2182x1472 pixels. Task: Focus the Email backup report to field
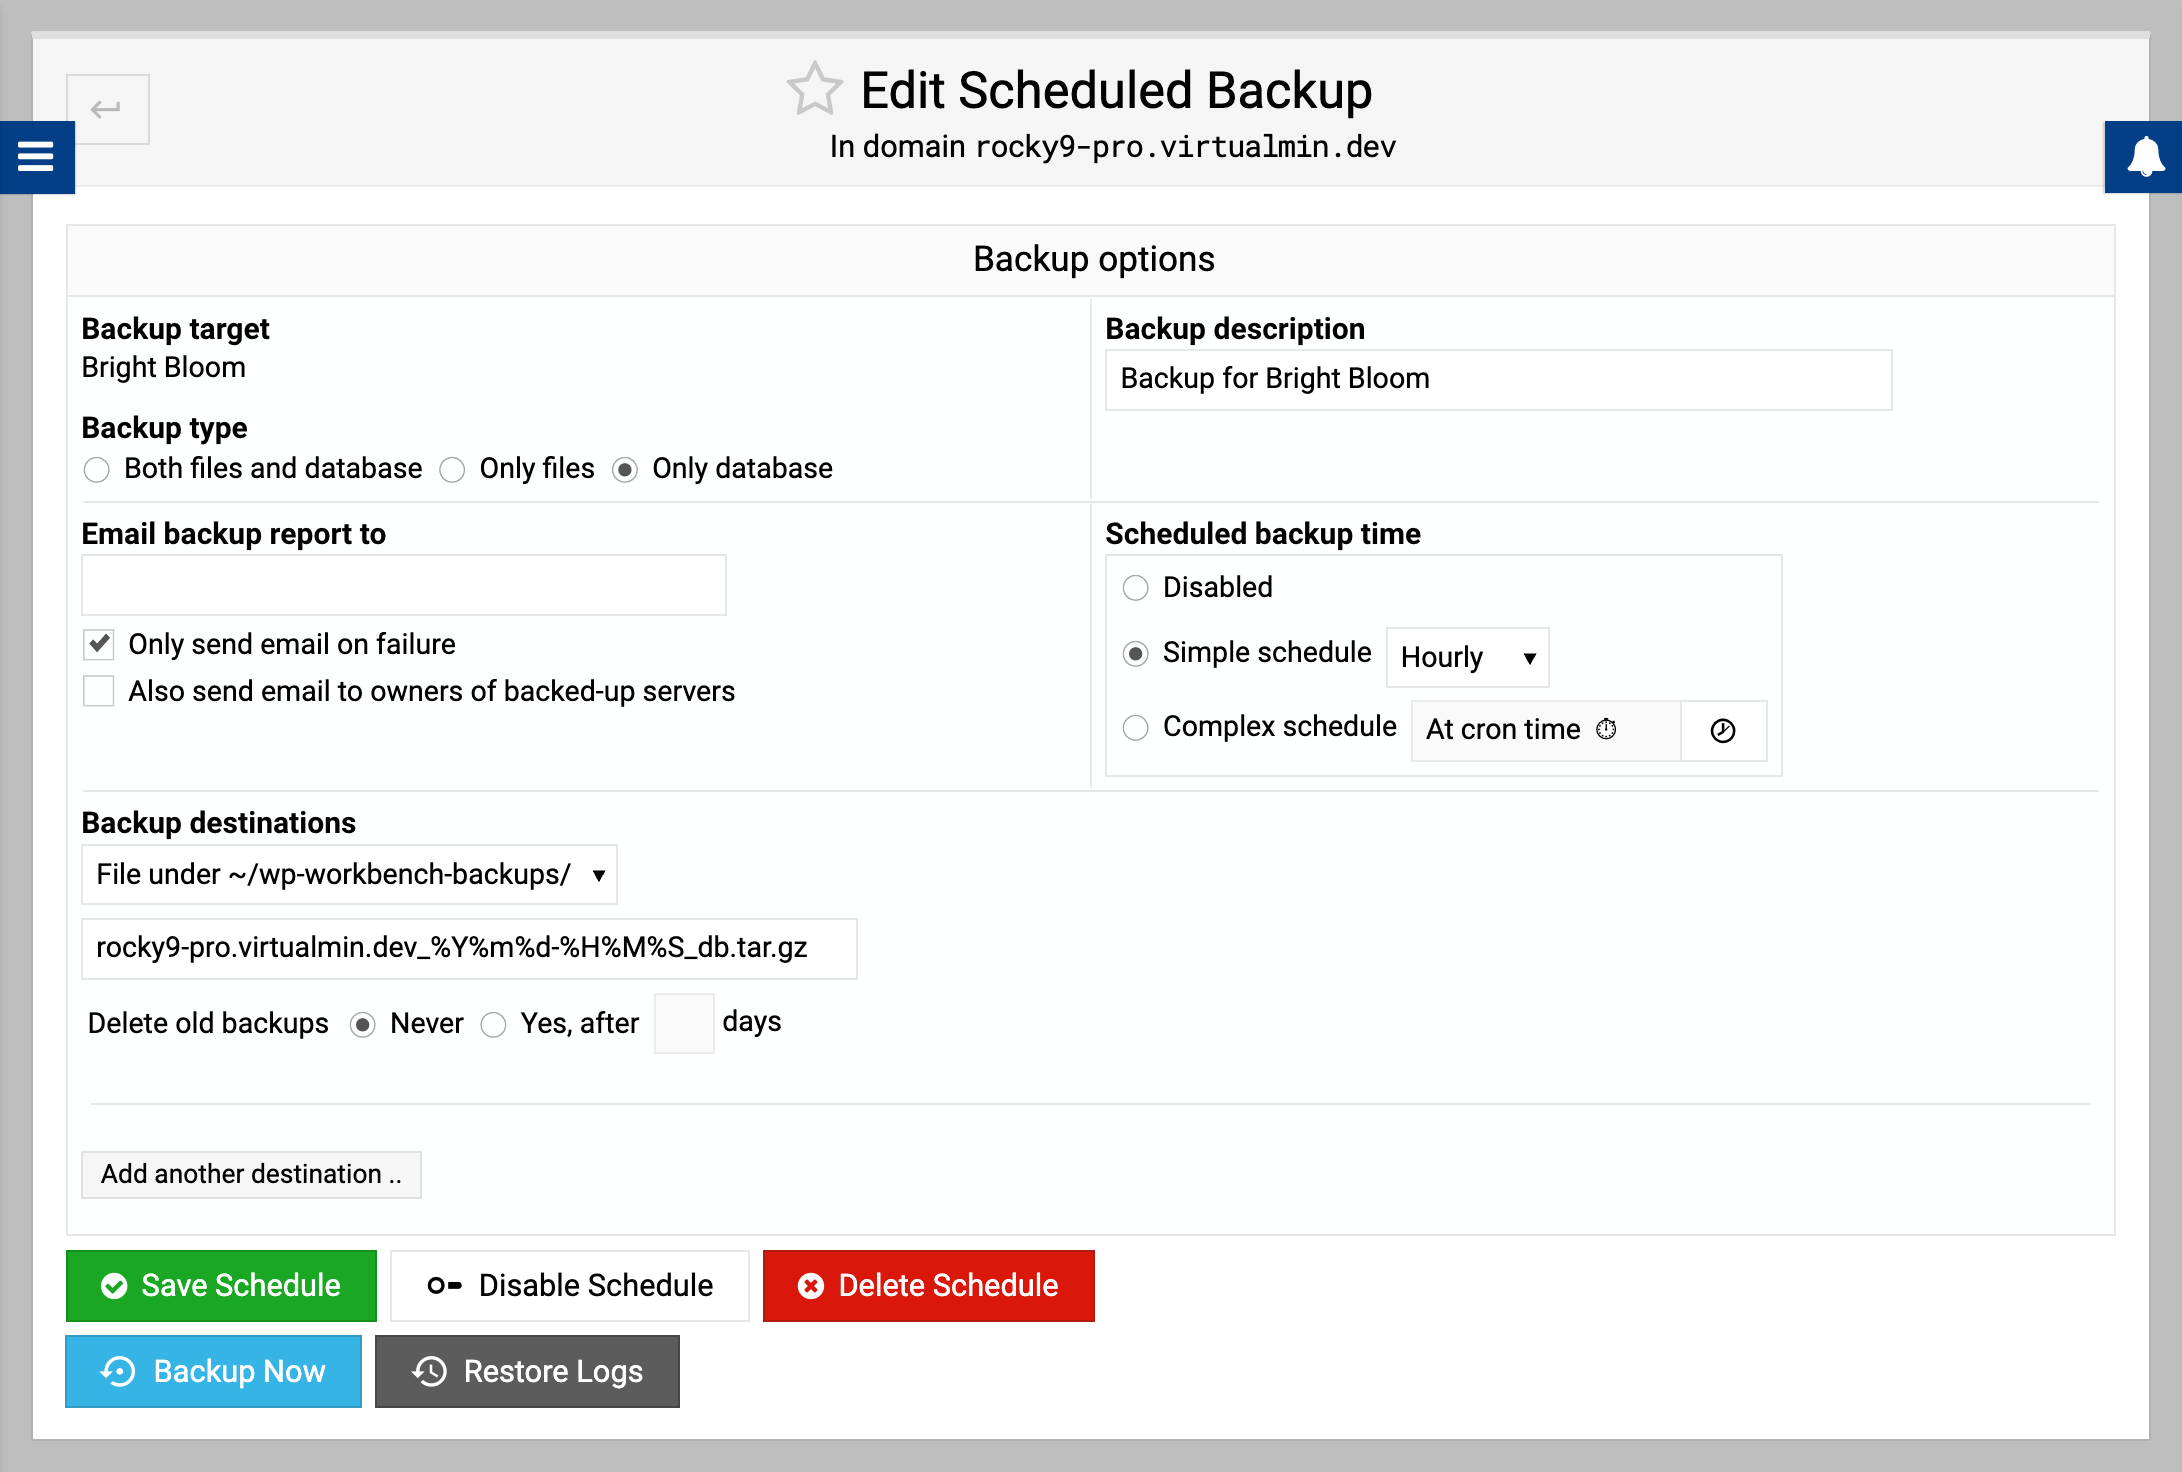tap(404, 585)
